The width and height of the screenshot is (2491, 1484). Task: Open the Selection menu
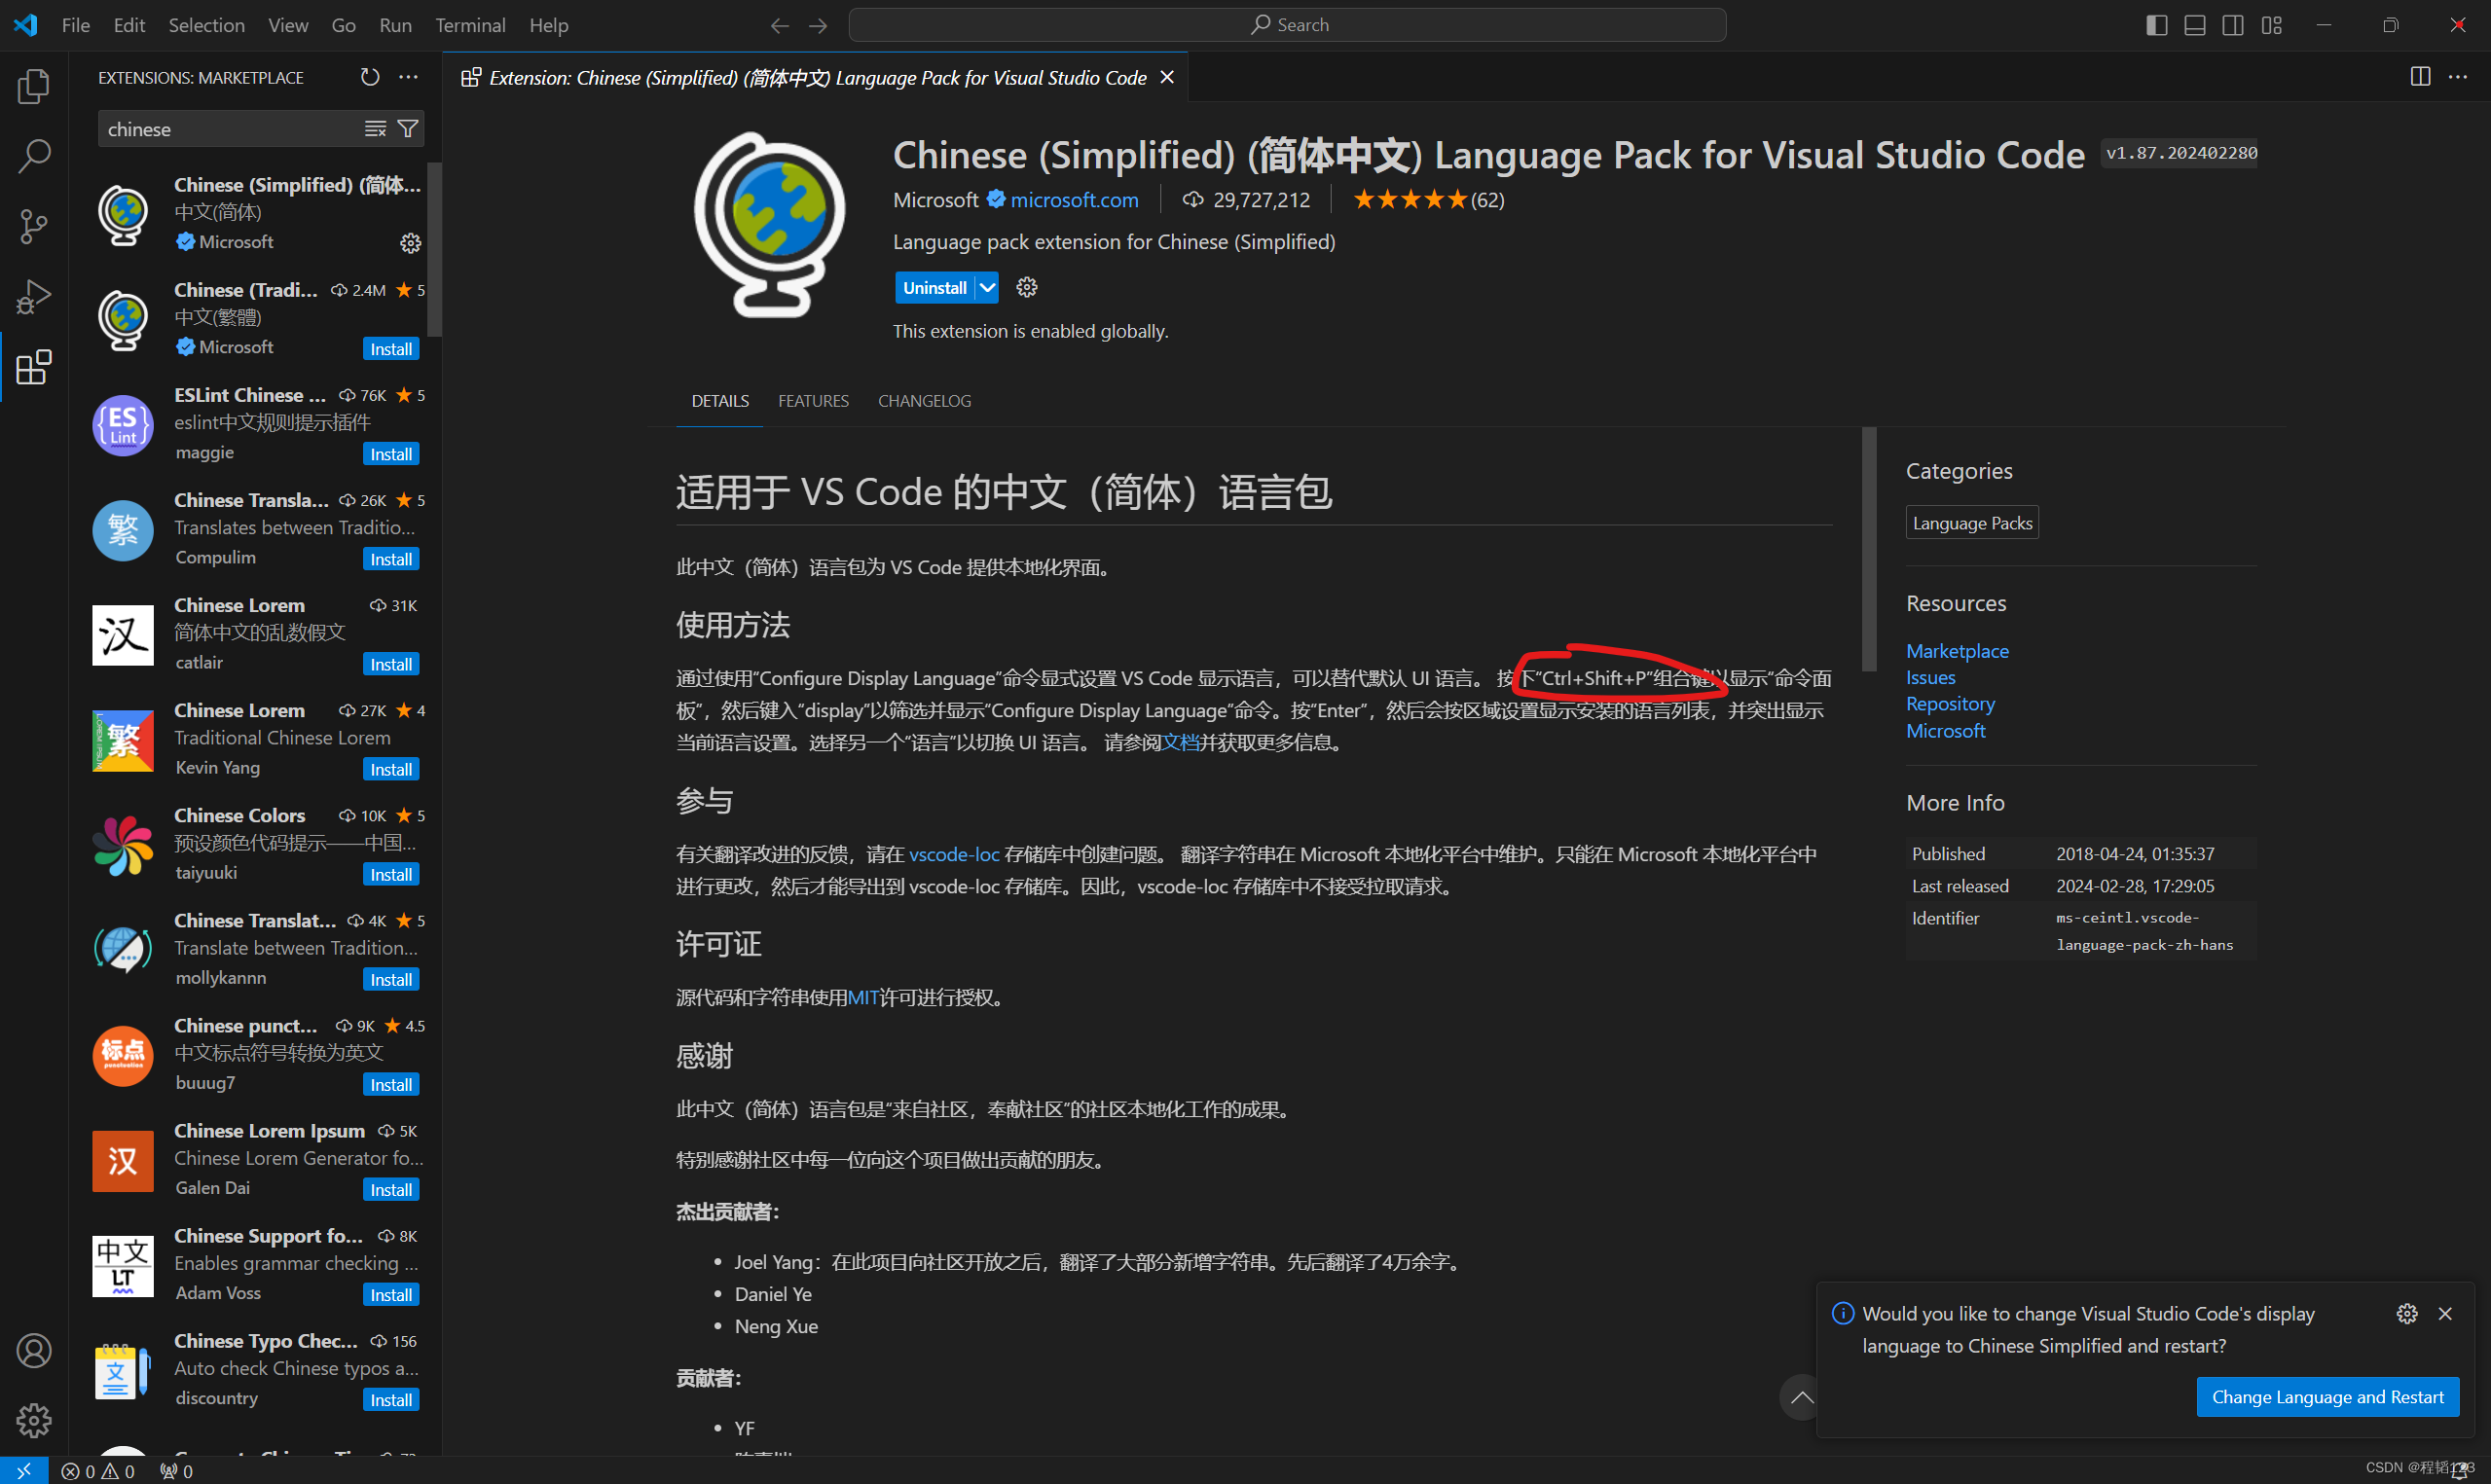click(206, 25)
